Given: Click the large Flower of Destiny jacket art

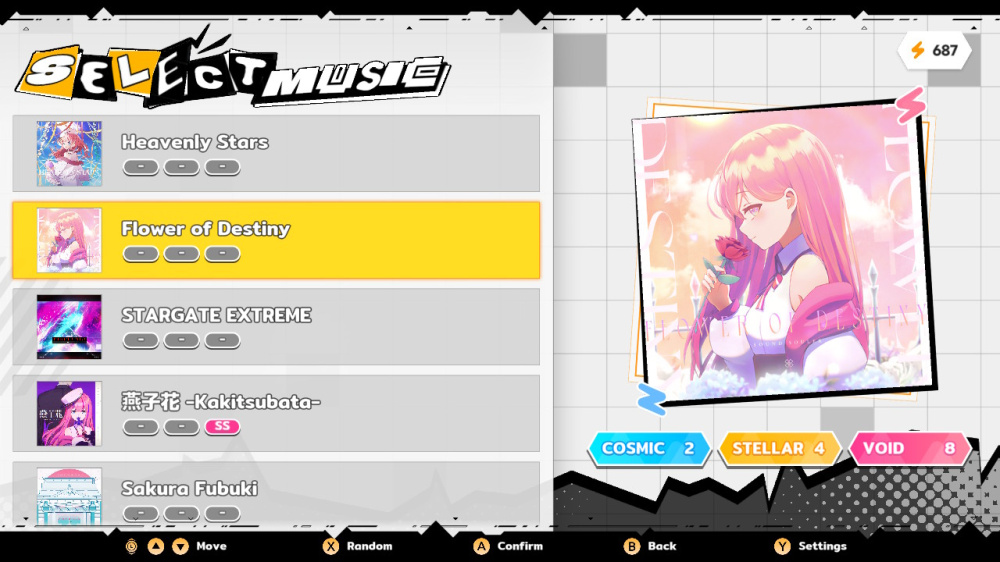Looking at the screenshot, I should (784, 250).
